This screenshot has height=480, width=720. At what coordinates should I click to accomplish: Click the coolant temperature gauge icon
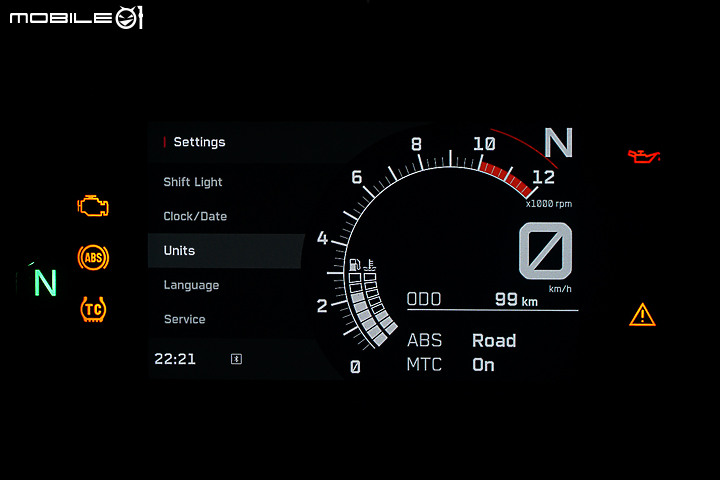370,265
